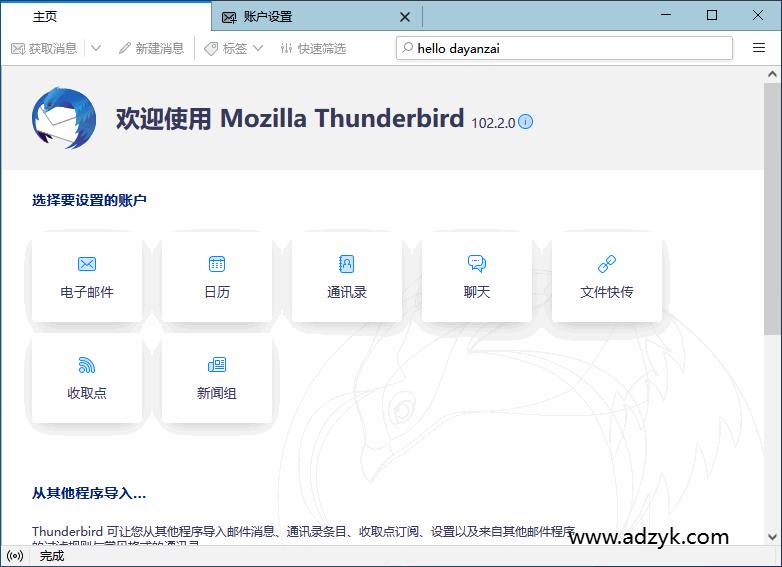Switch to the 主页 tab

click(x=106, y=16)
